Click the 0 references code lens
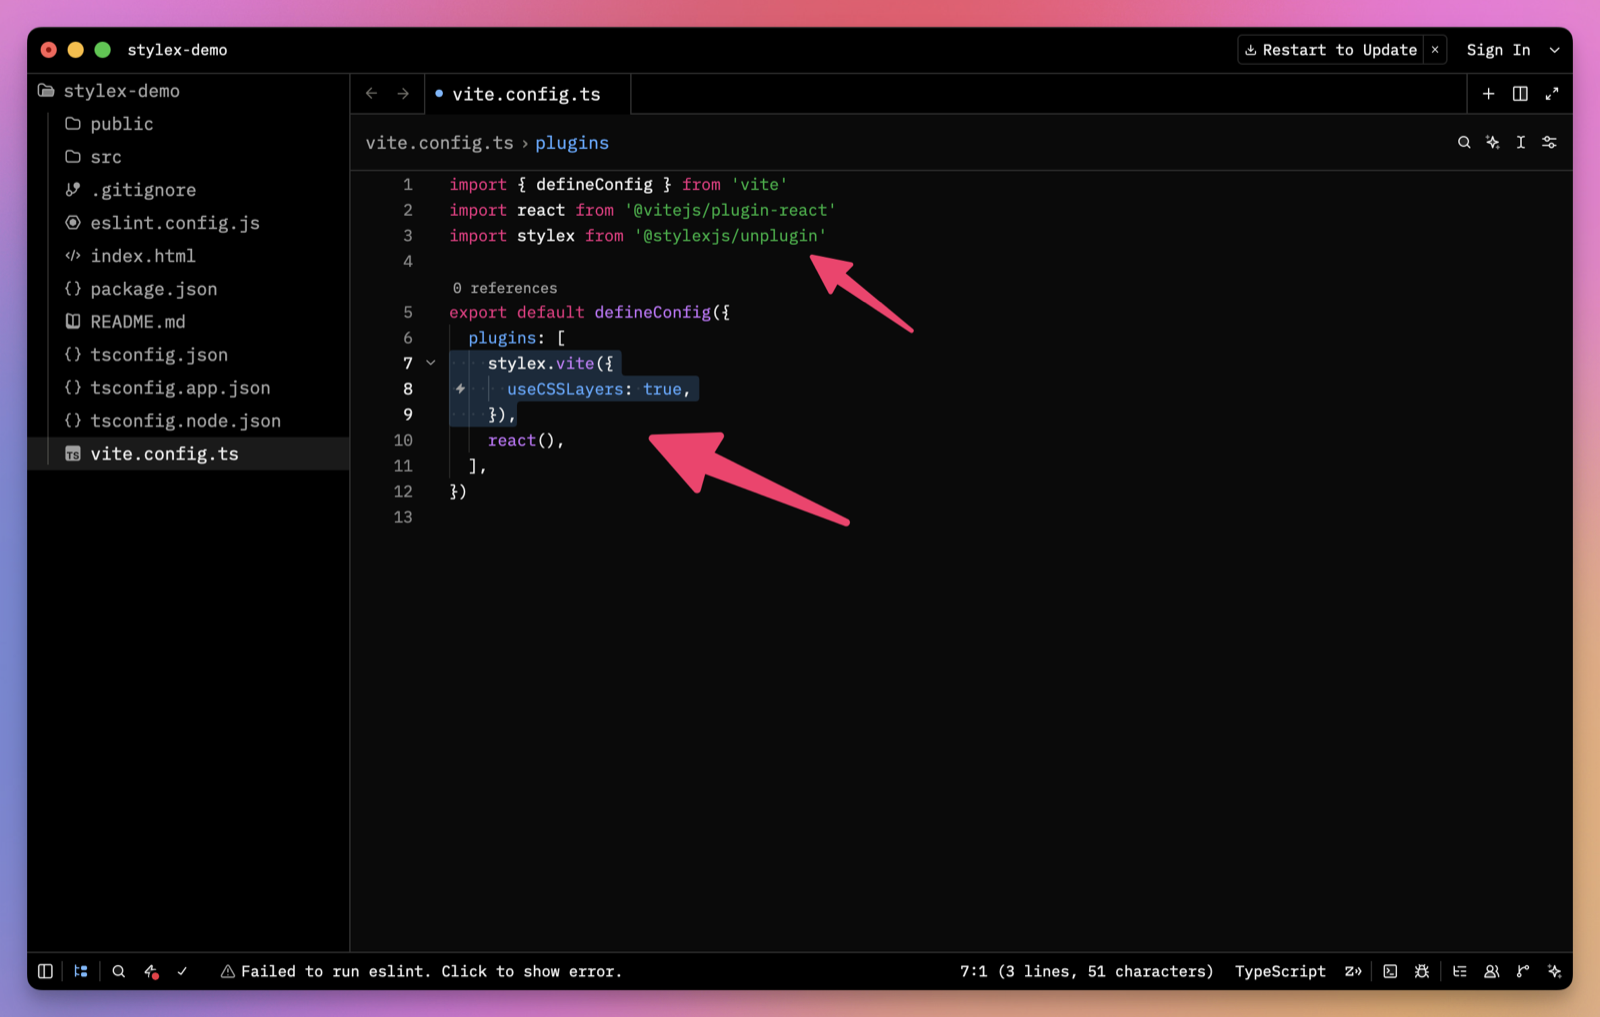This screenshot has height=1017, width=1600. pos(505,288)
